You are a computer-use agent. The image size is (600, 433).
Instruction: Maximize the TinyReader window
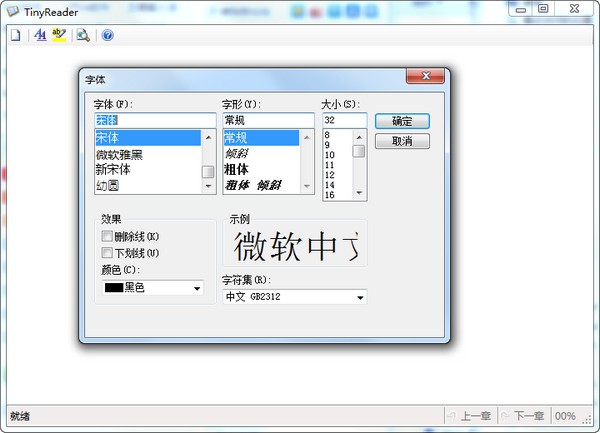click(x=543, y=8)
